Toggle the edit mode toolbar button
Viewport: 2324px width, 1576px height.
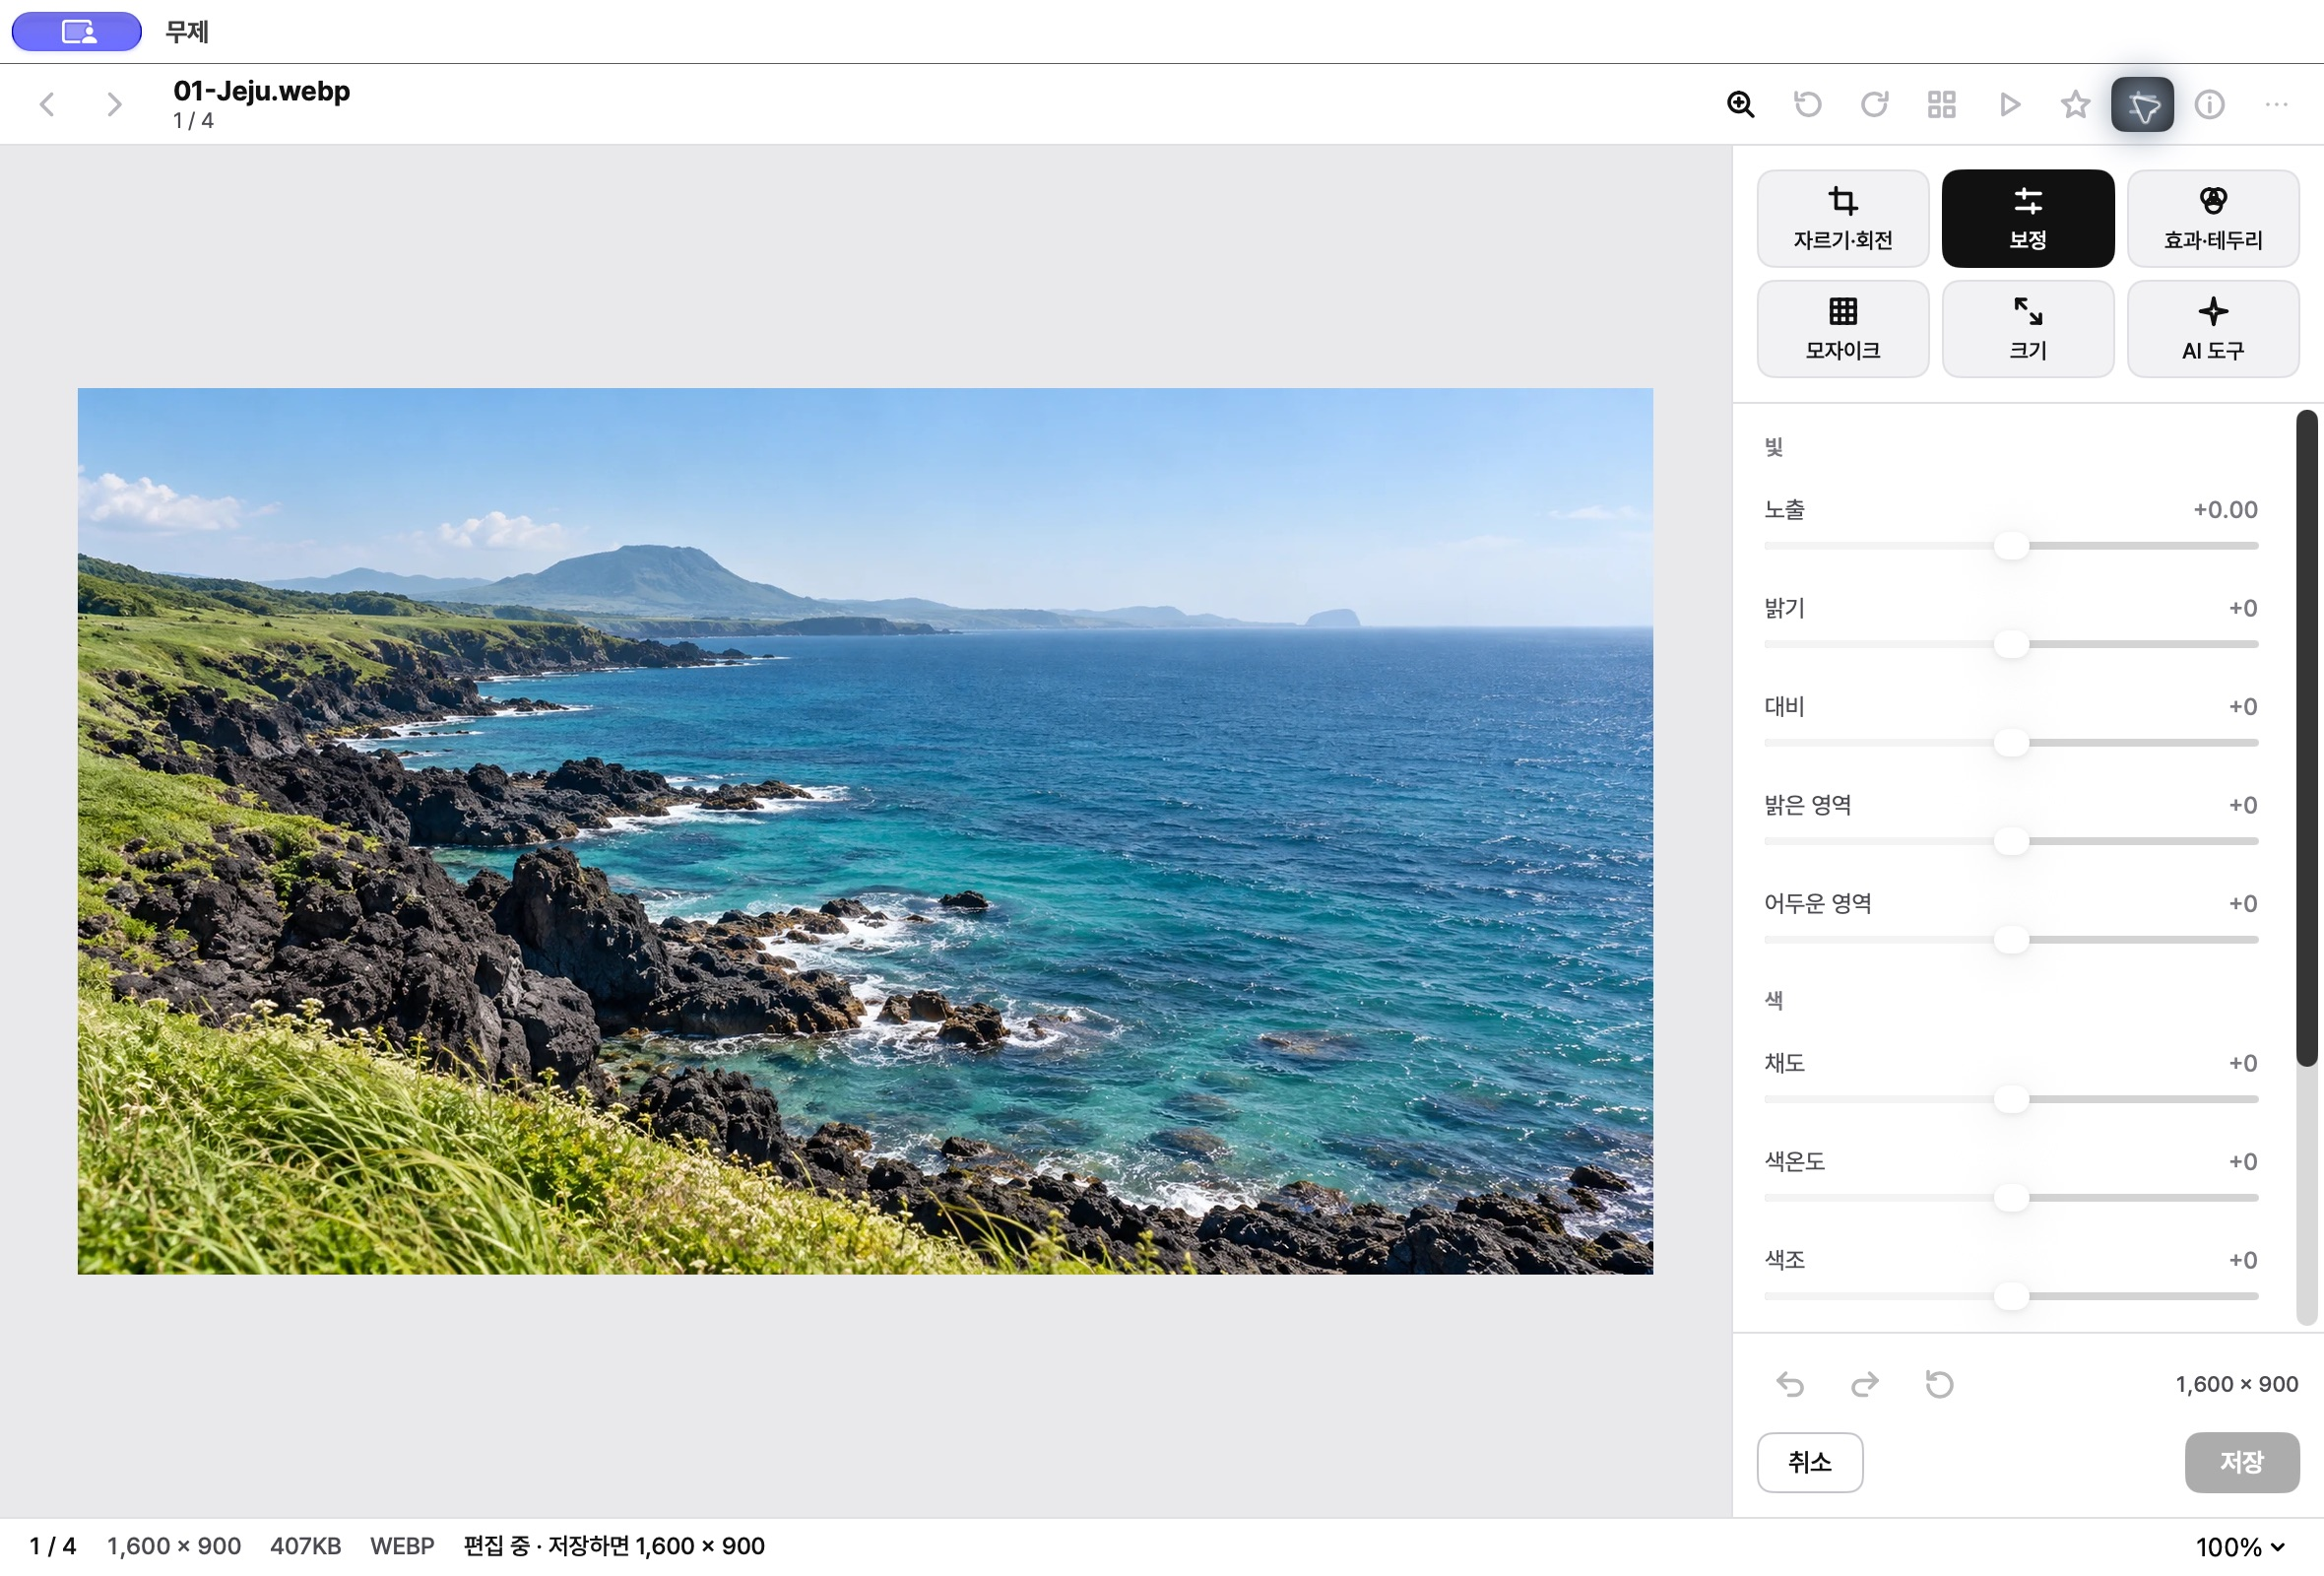tap(2142, 104)
